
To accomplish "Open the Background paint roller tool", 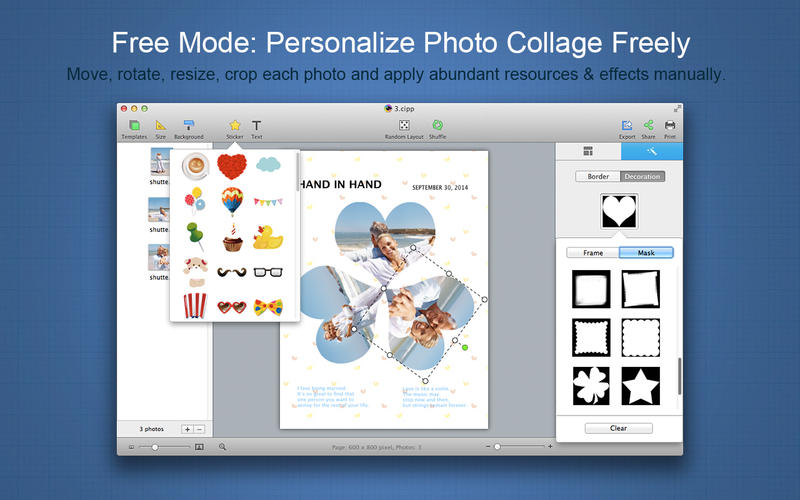I will (x=188, y=126).
